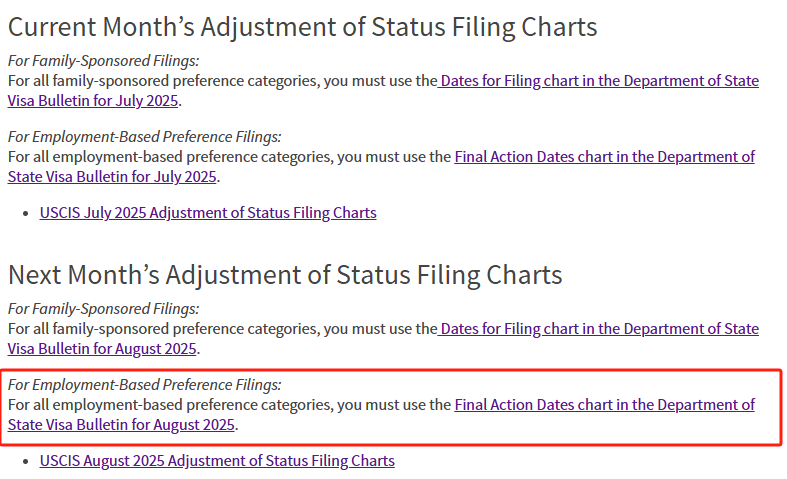Screen dimensions: 787x479
Task: Click "For Family-Sponsored Filings:" label under Next Month
Action: click(103, 309)
